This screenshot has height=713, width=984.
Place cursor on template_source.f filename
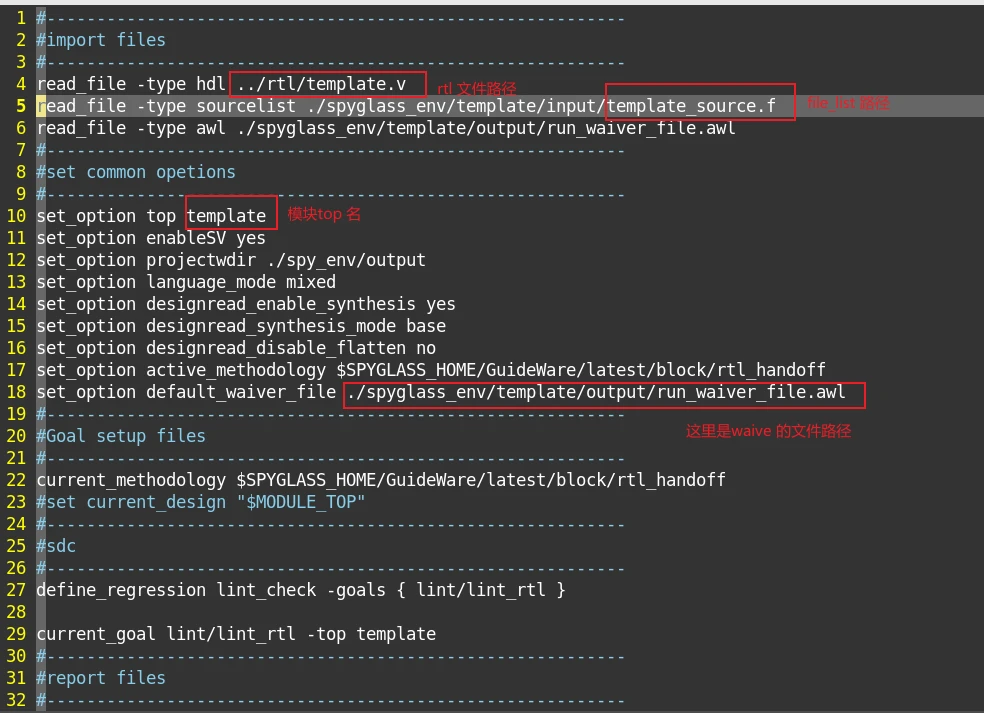[689, 106]
